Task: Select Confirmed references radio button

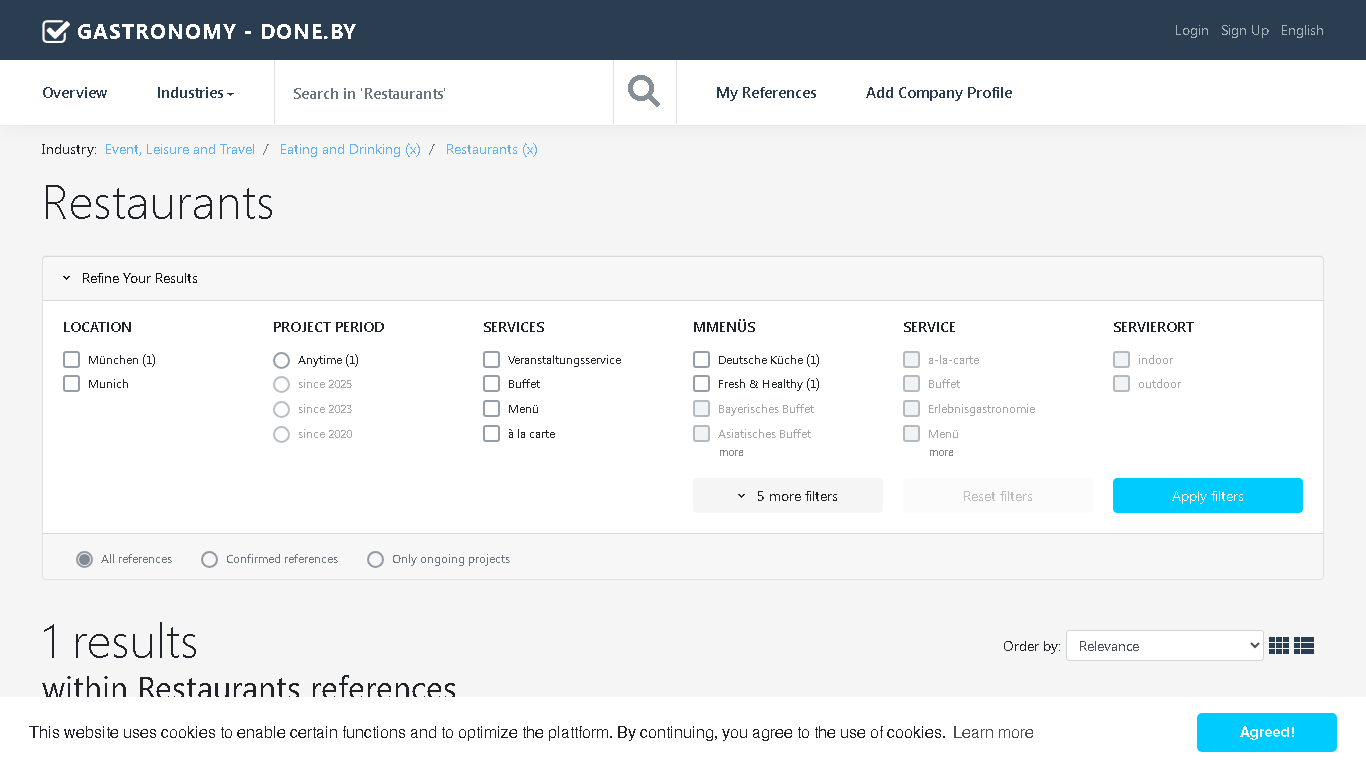Action: (x=209, y=559)
